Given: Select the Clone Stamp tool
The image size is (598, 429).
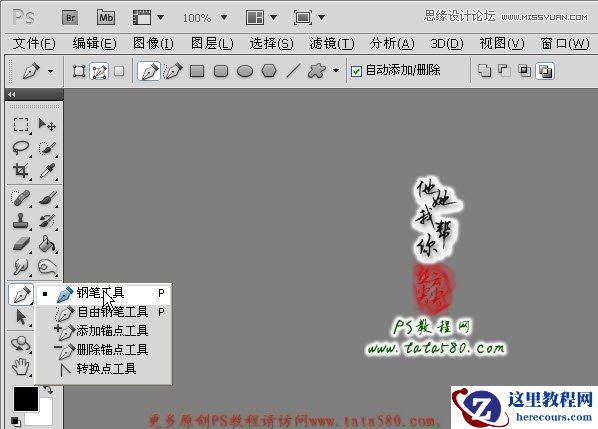Looking at the screenshot, I should click(21, 221).
